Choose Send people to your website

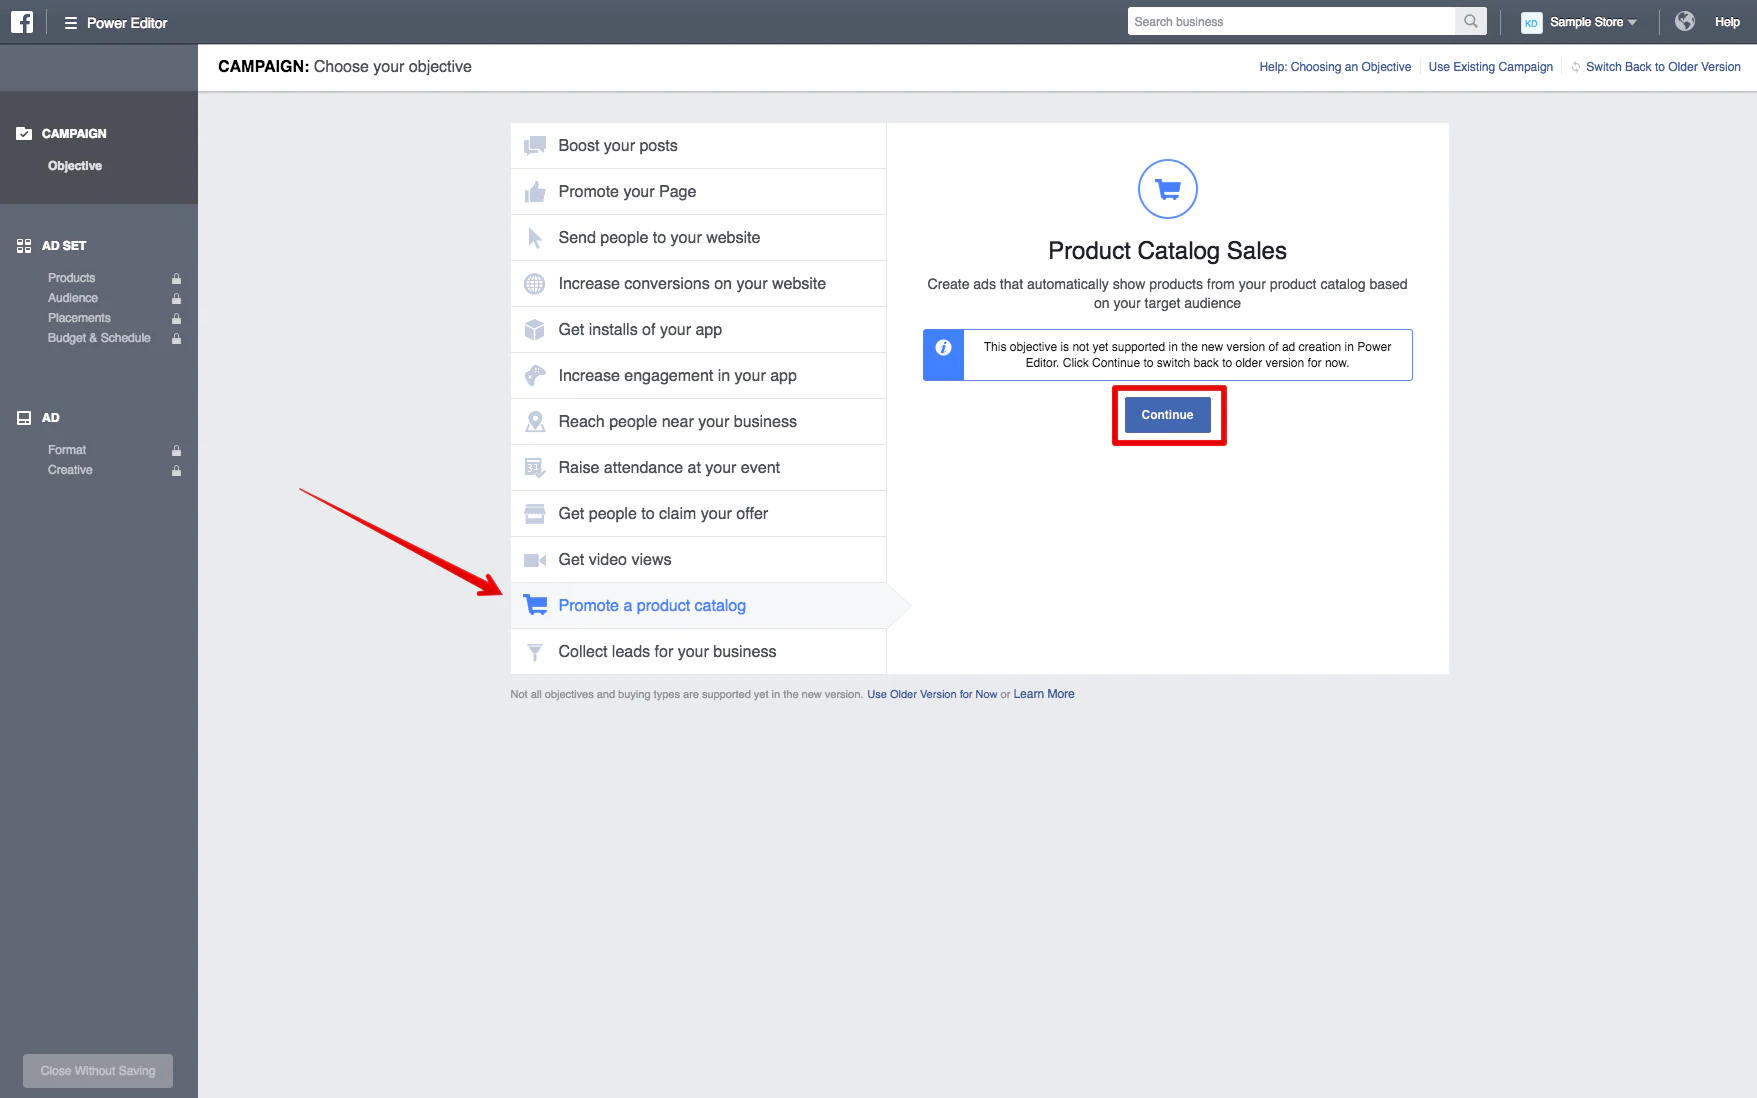698,238
